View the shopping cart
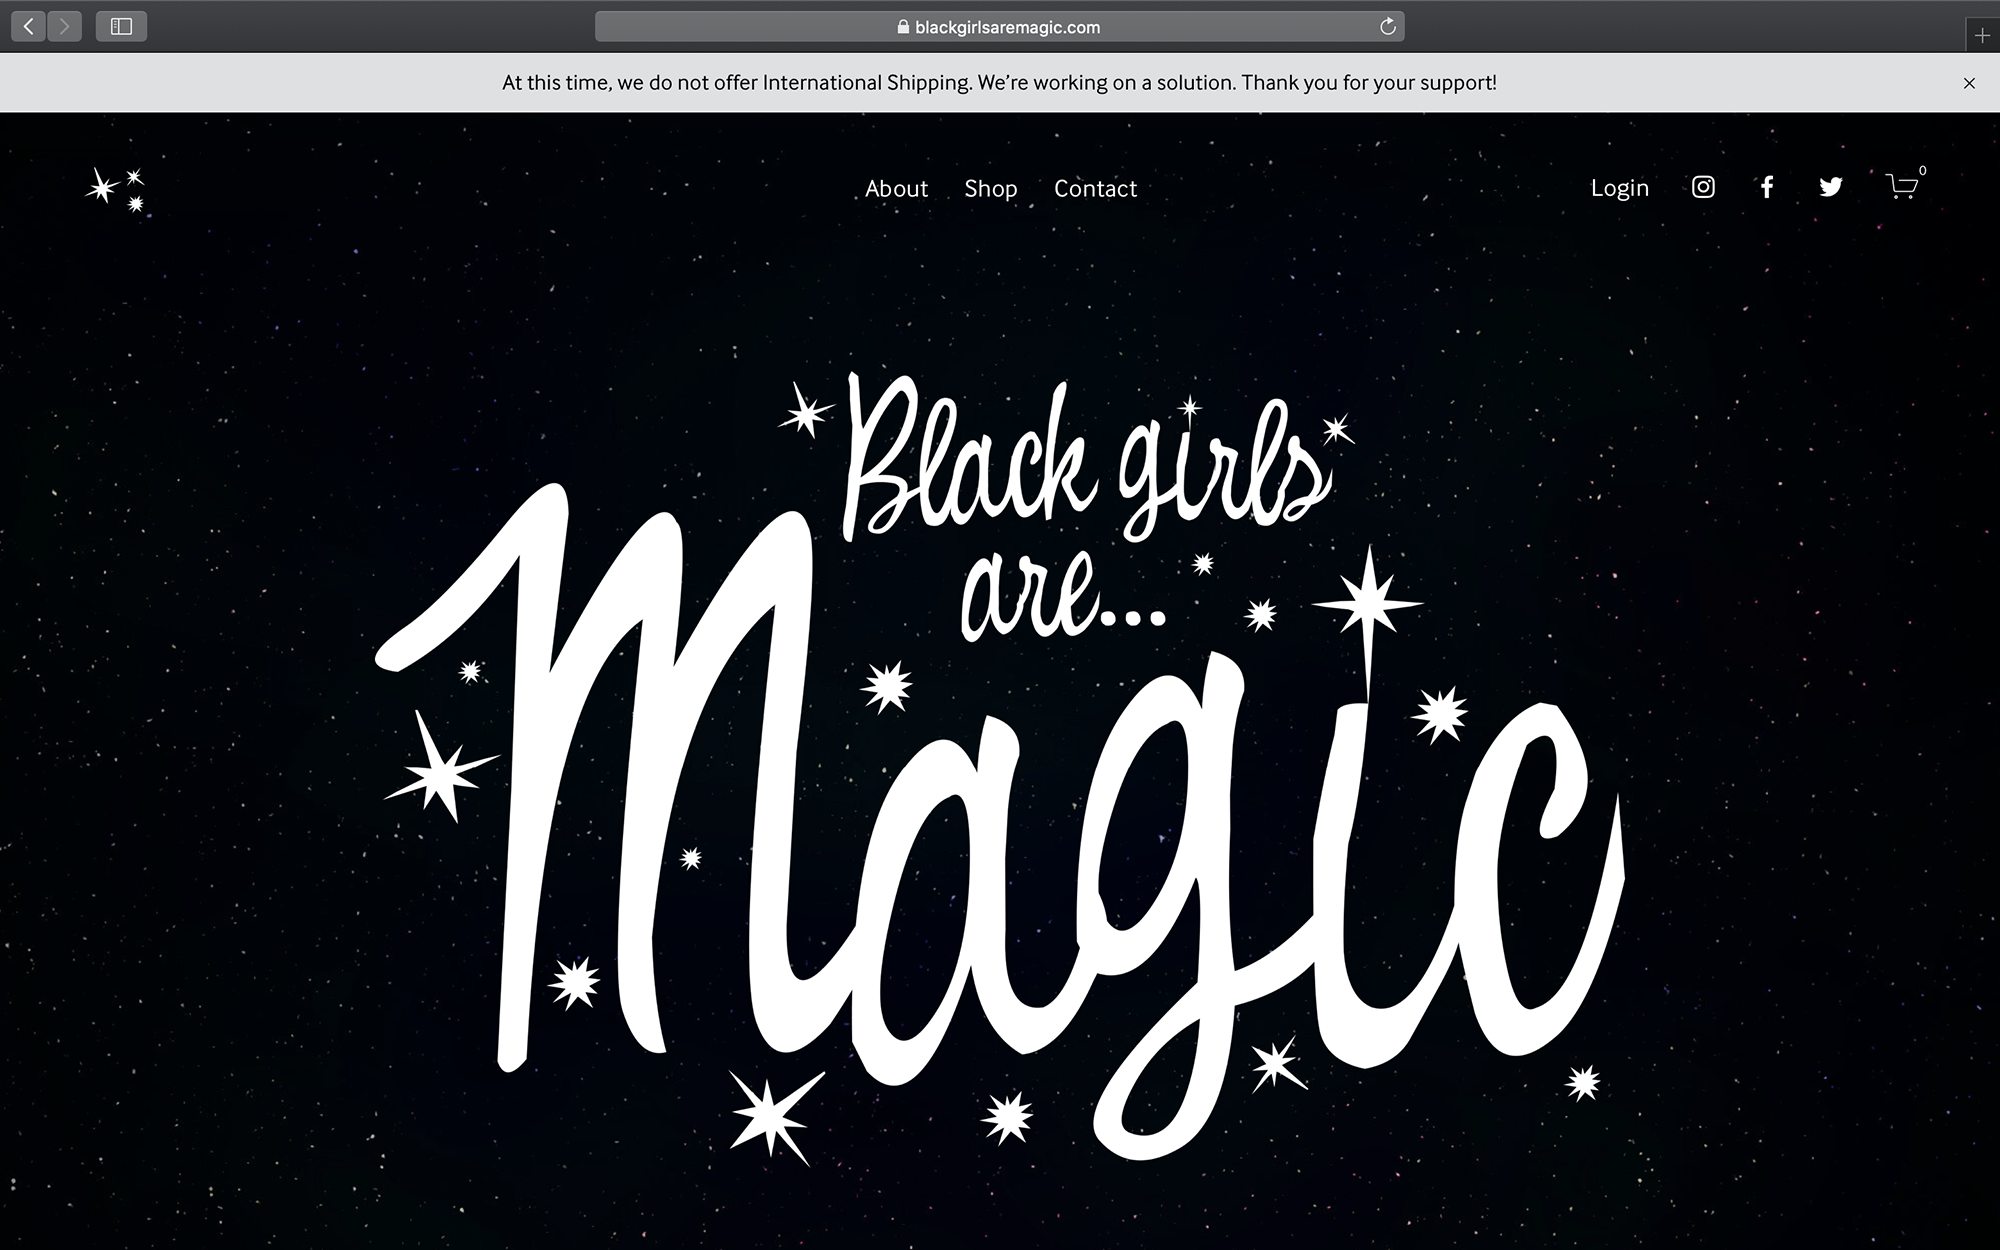Image resolution: width=2000 pixels, height=1250 pixels. click(x=1901, y=187)
